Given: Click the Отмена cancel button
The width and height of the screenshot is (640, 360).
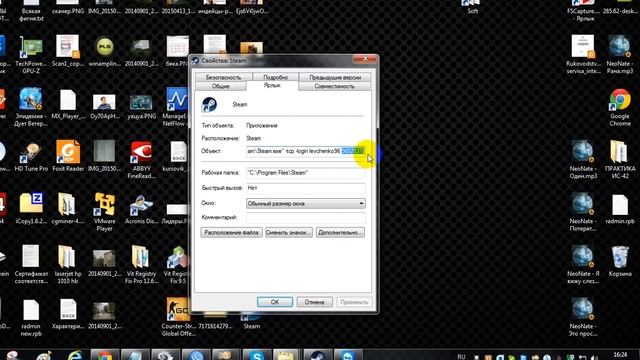Looking at the screenshot, I should (314, 302).
